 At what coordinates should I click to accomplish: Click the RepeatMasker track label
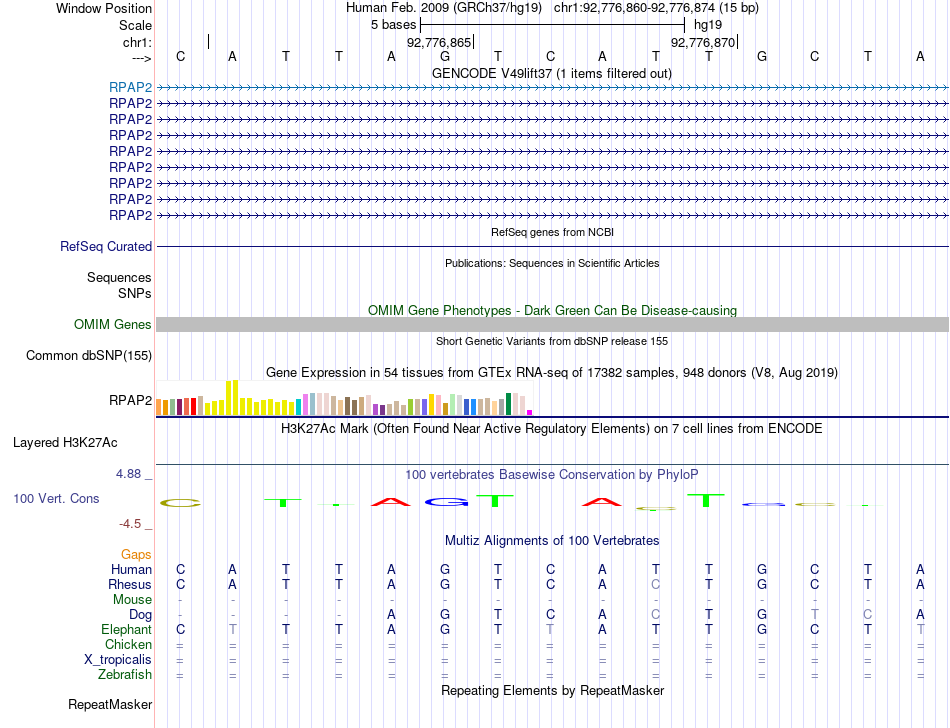tap(110, 704)
